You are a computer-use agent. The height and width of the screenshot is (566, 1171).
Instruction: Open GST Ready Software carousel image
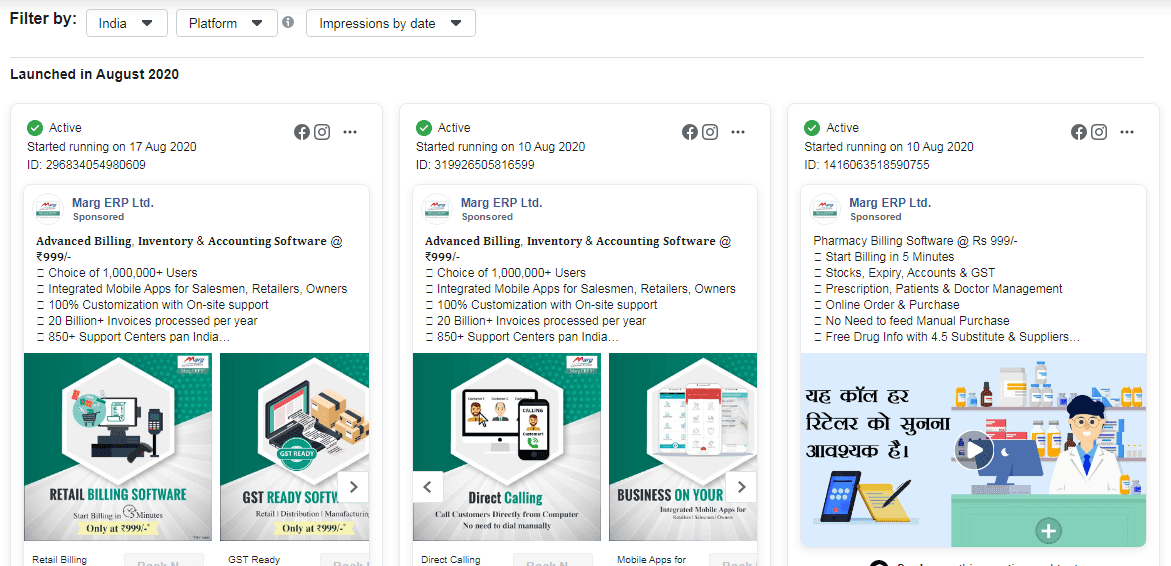click(295, 447)
